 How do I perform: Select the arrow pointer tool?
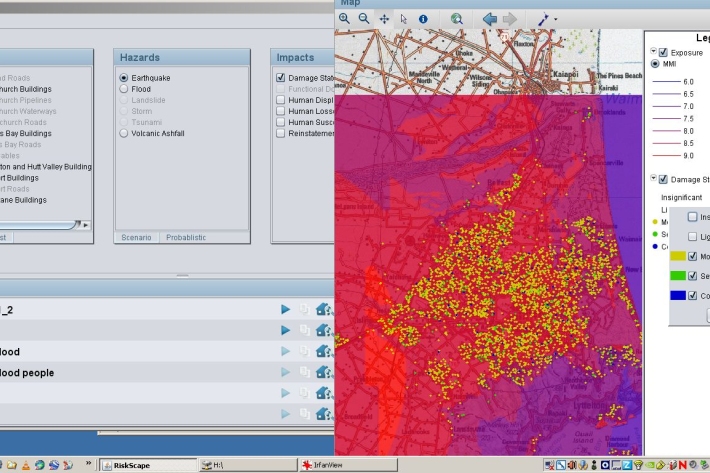pos(404,18)
